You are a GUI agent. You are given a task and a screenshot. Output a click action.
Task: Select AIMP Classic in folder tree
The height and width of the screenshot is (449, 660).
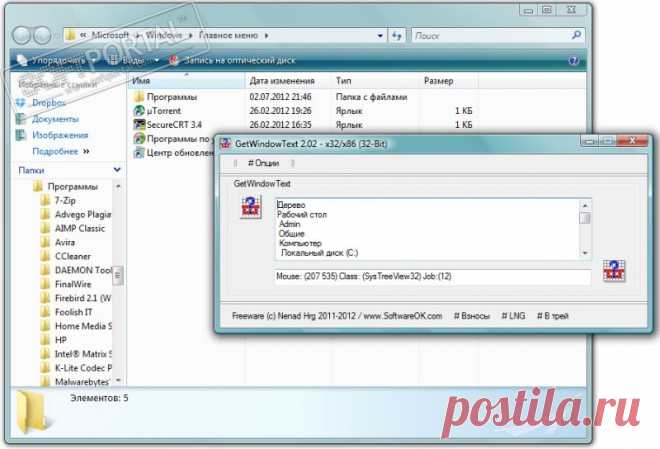pyautogui.click(x=80, y=228)
